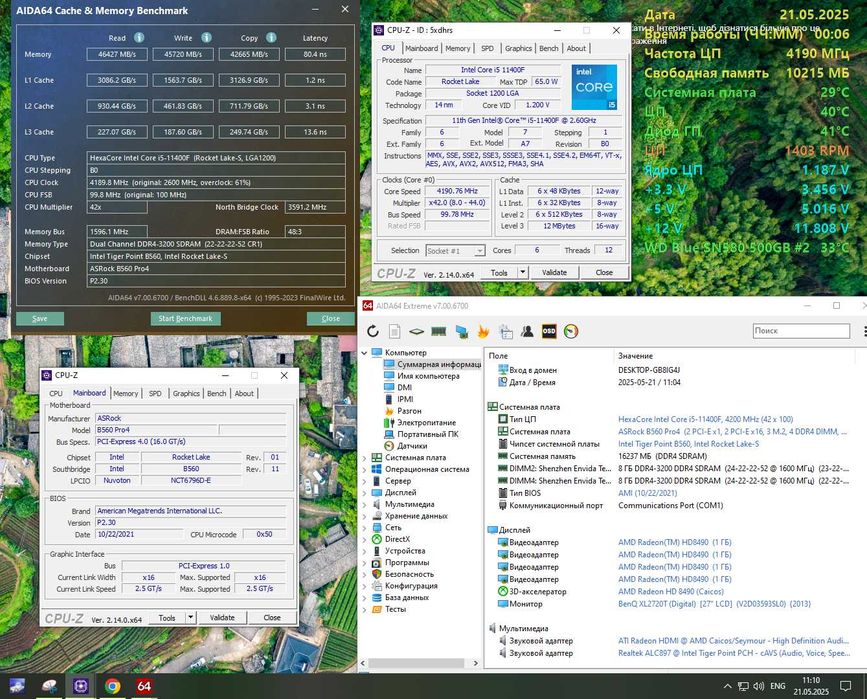Select Разгон item with flame icon
Screen dimensions: 867x699
click(x=409, y=411)
